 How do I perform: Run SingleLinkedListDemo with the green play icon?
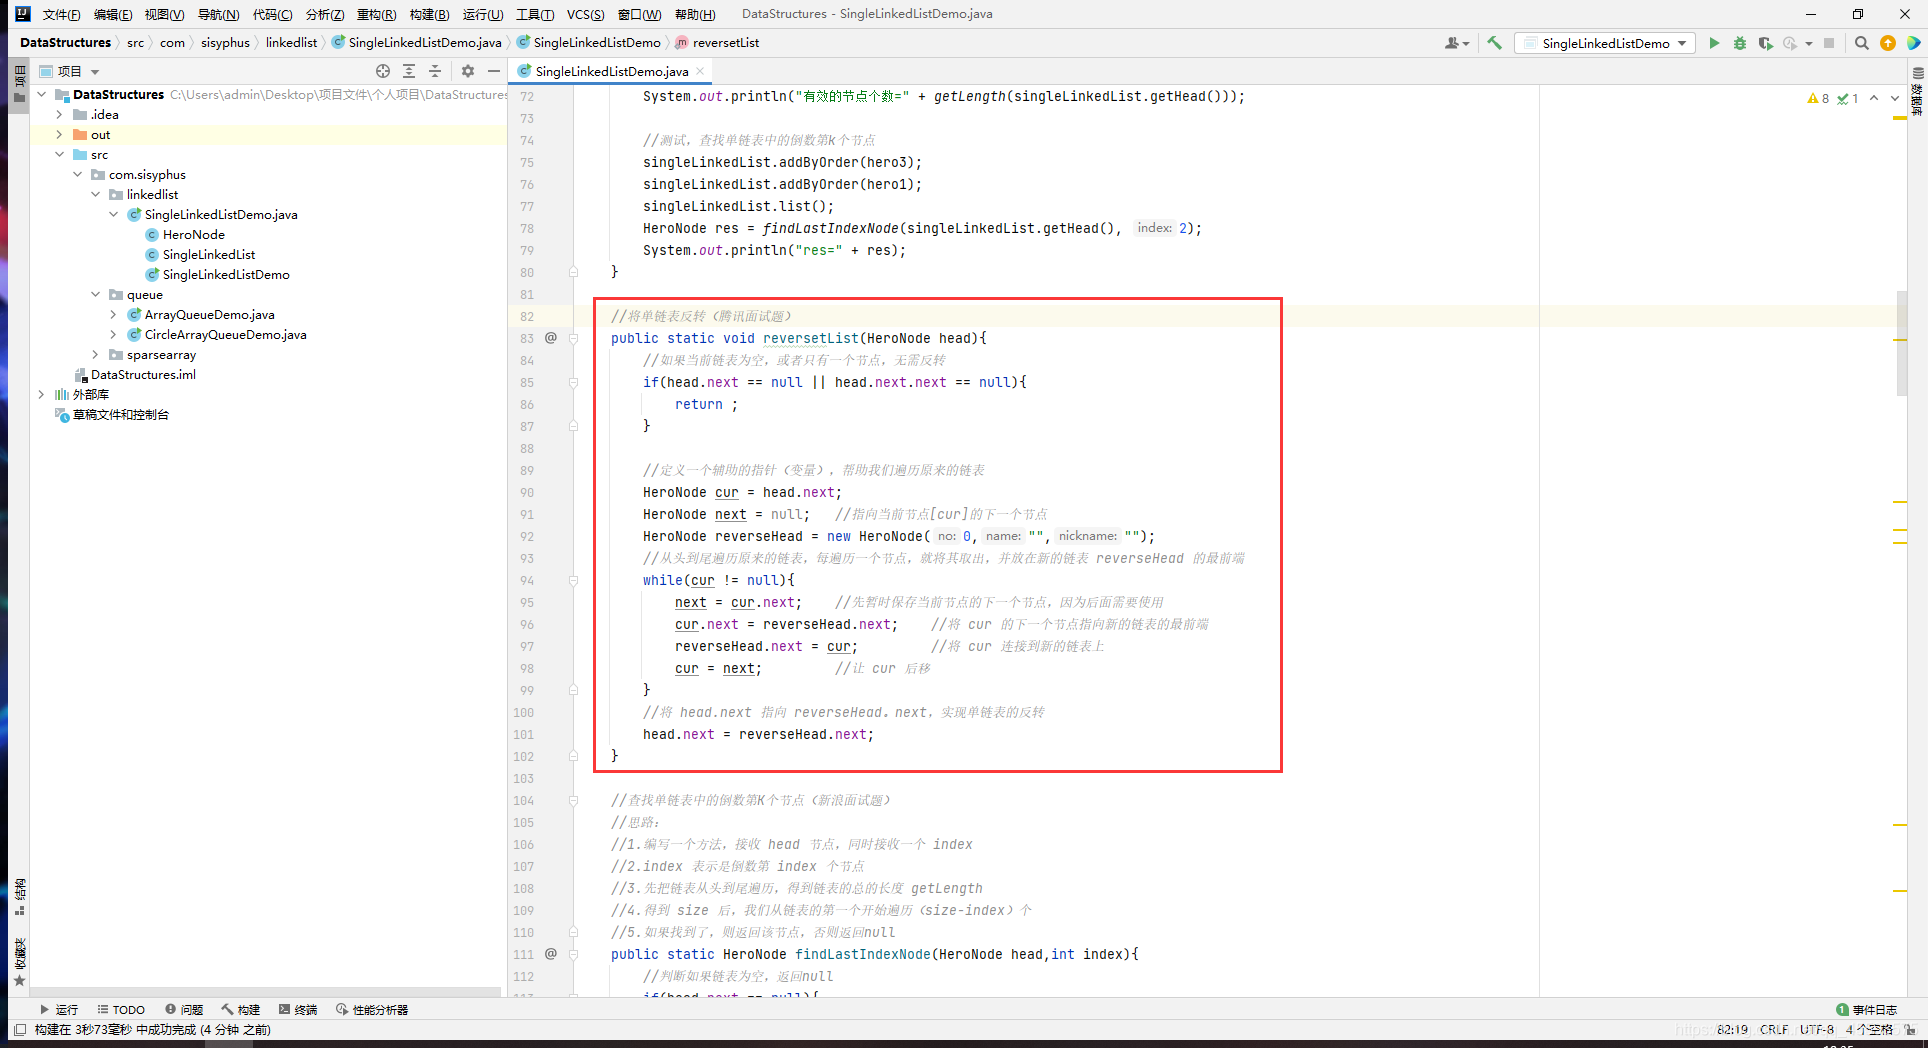[x=1714, y=43]
